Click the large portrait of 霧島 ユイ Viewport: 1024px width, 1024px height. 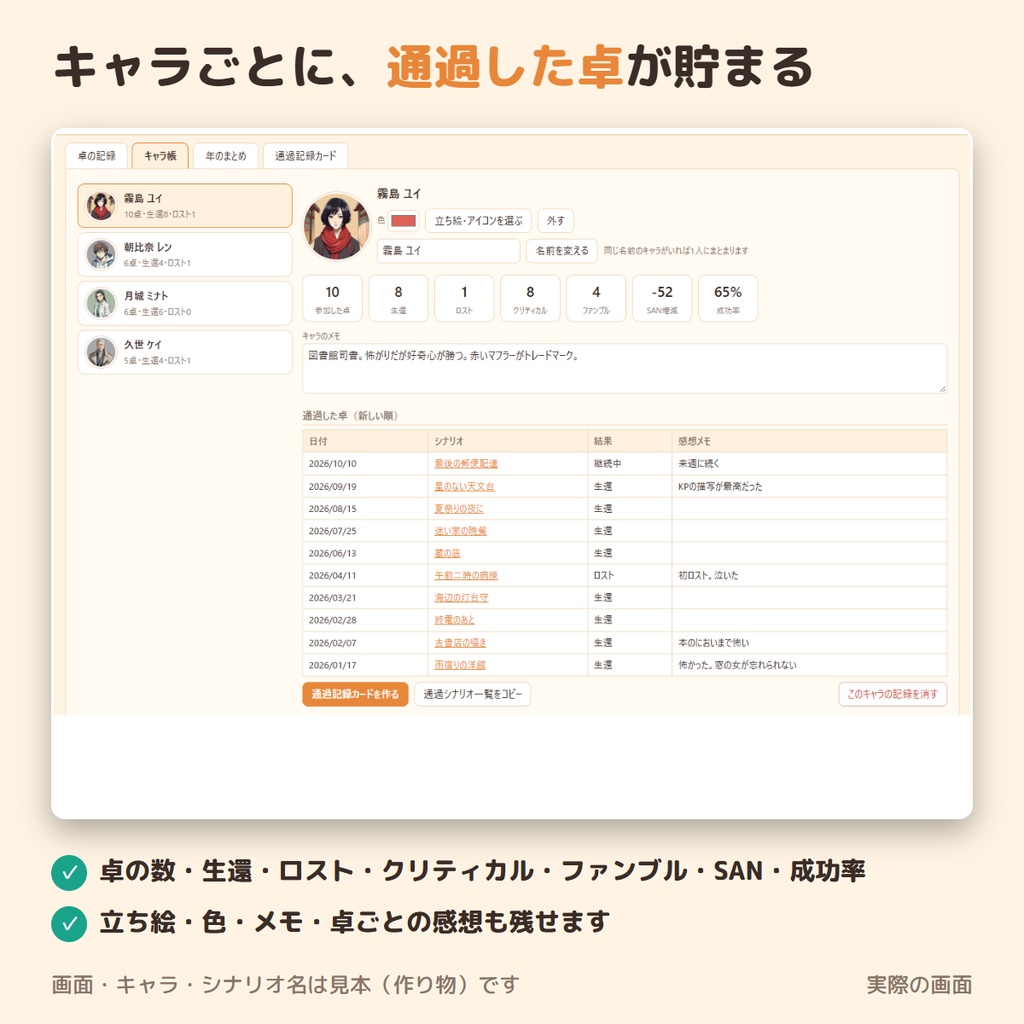coord(336,226)
